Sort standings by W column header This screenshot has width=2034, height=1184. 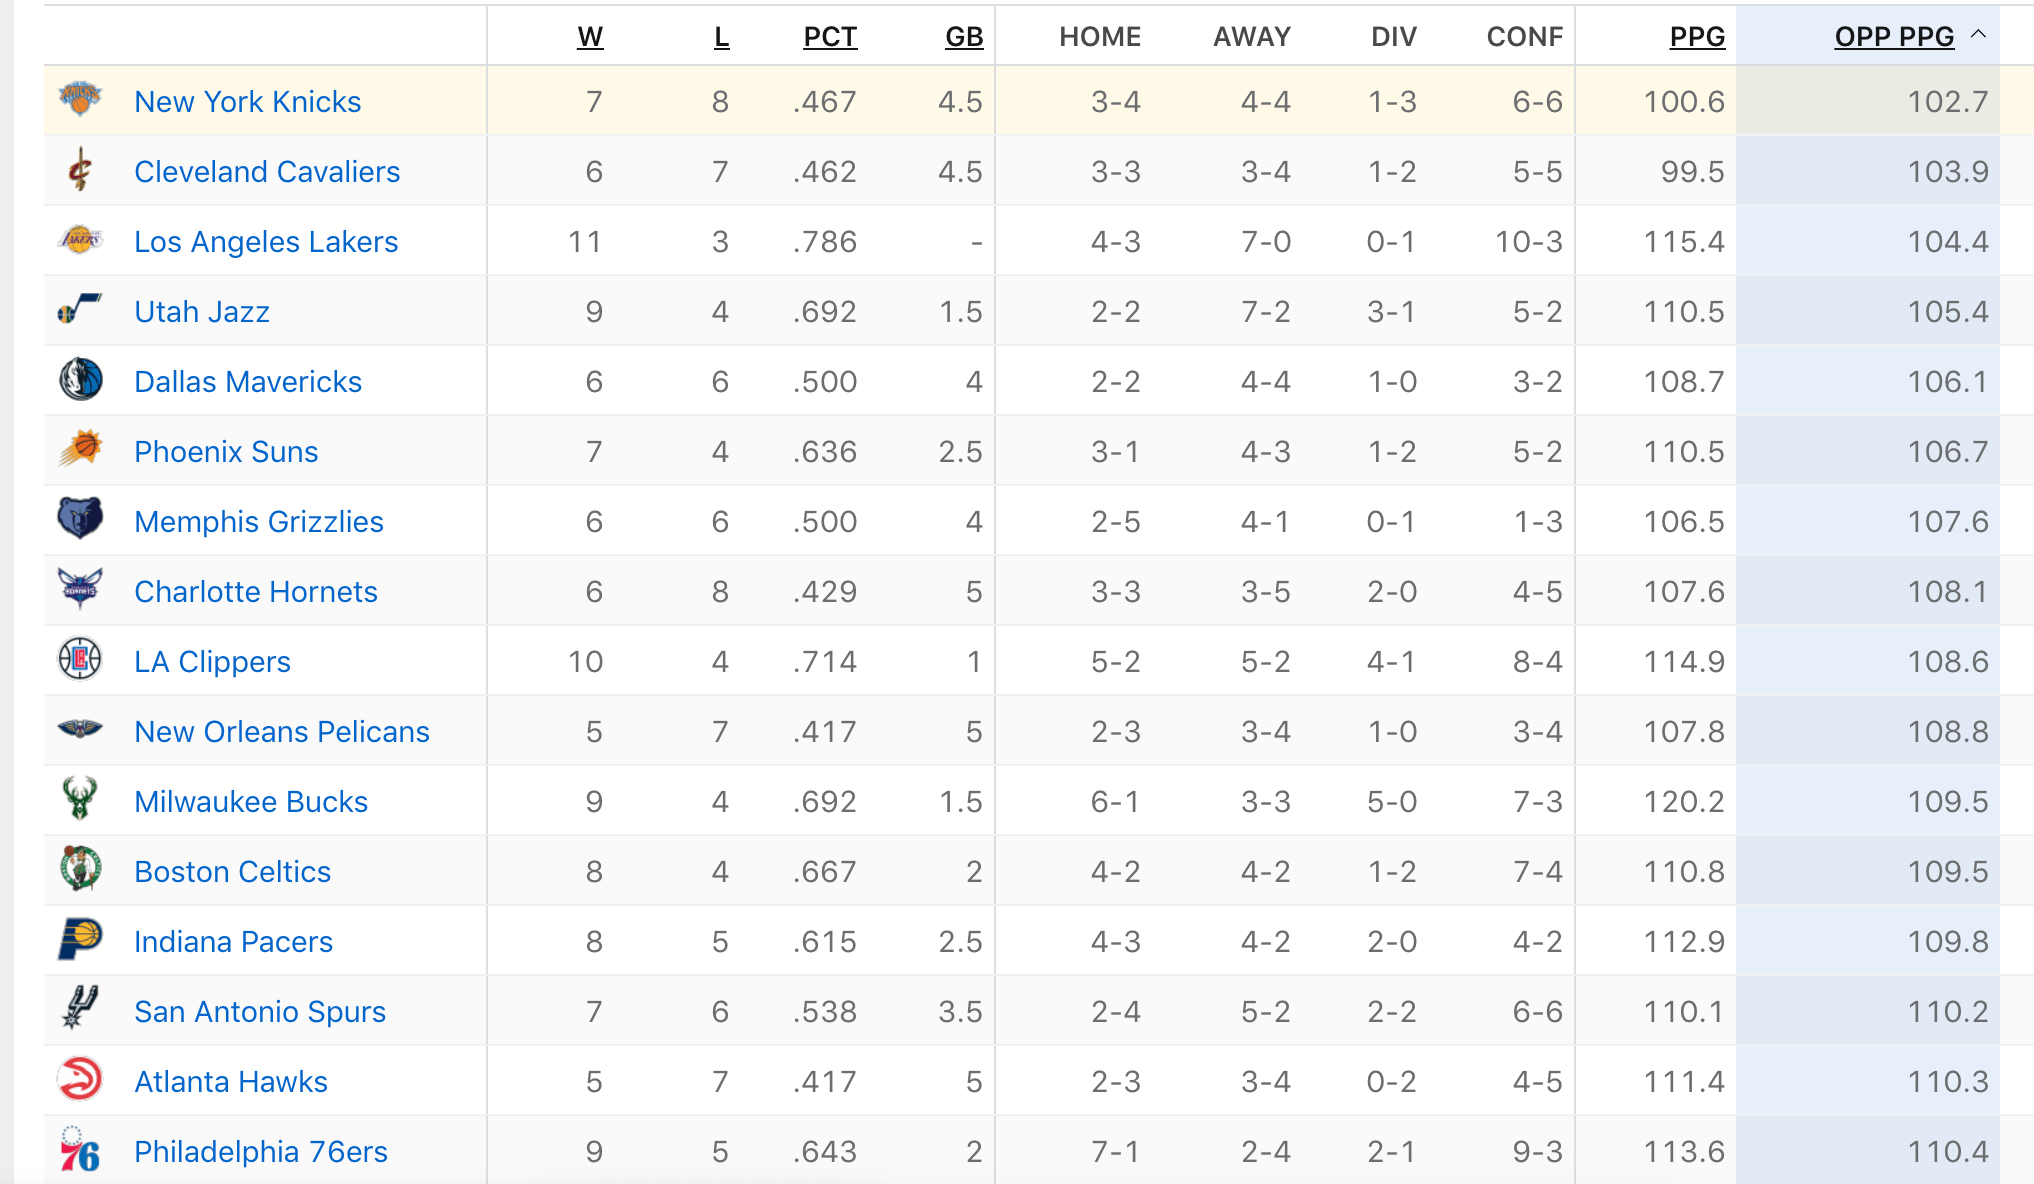click(x=590, y=37)
